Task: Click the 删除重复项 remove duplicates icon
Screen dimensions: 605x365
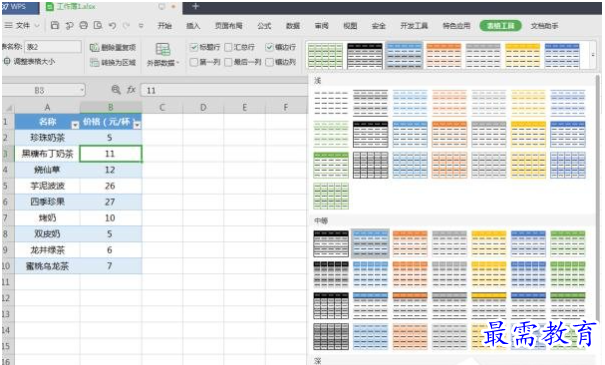Action: coord(94,47)
